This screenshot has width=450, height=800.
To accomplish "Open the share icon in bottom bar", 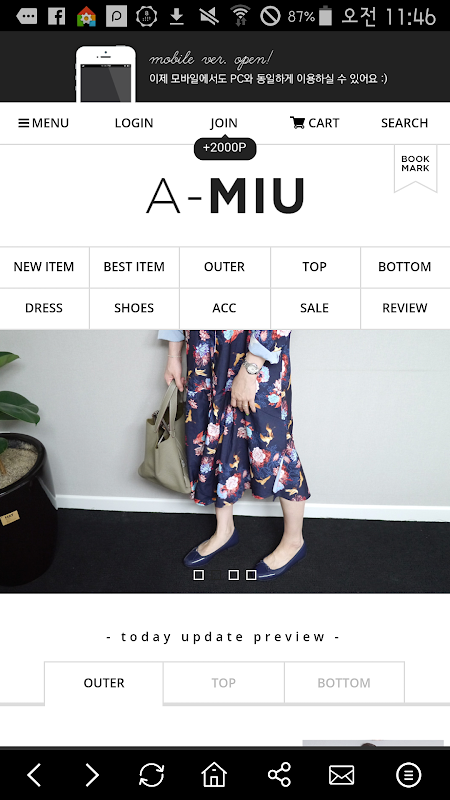I will coord(279,775).
